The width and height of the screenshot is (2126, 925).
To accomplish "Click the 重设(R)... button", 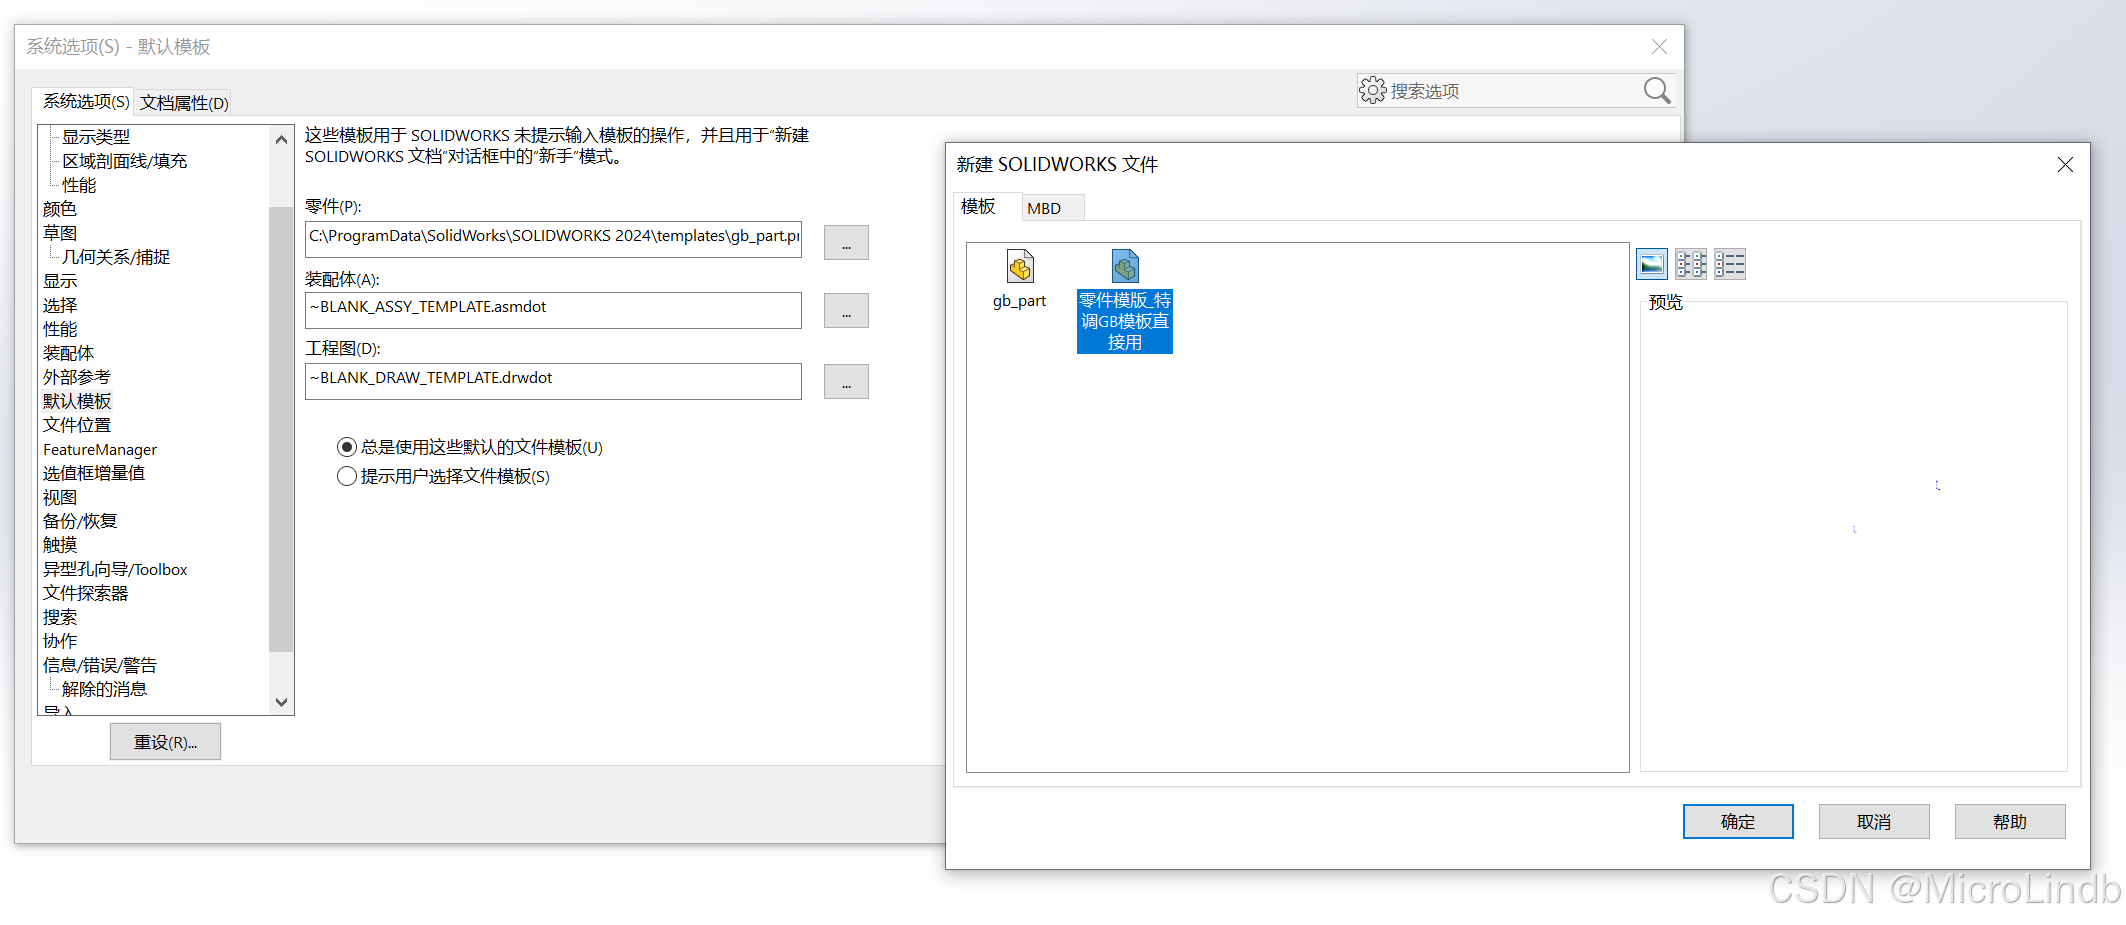I will [x=166, y=742].
